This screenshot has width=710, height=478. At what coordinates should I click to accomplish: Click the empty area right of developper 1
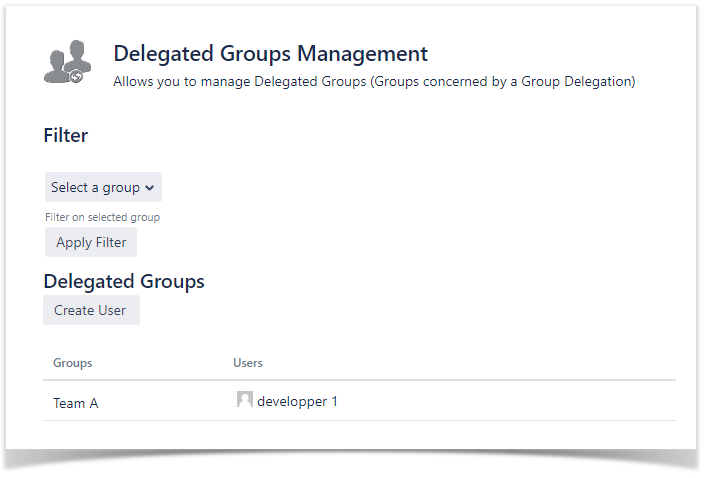[500, 401]
